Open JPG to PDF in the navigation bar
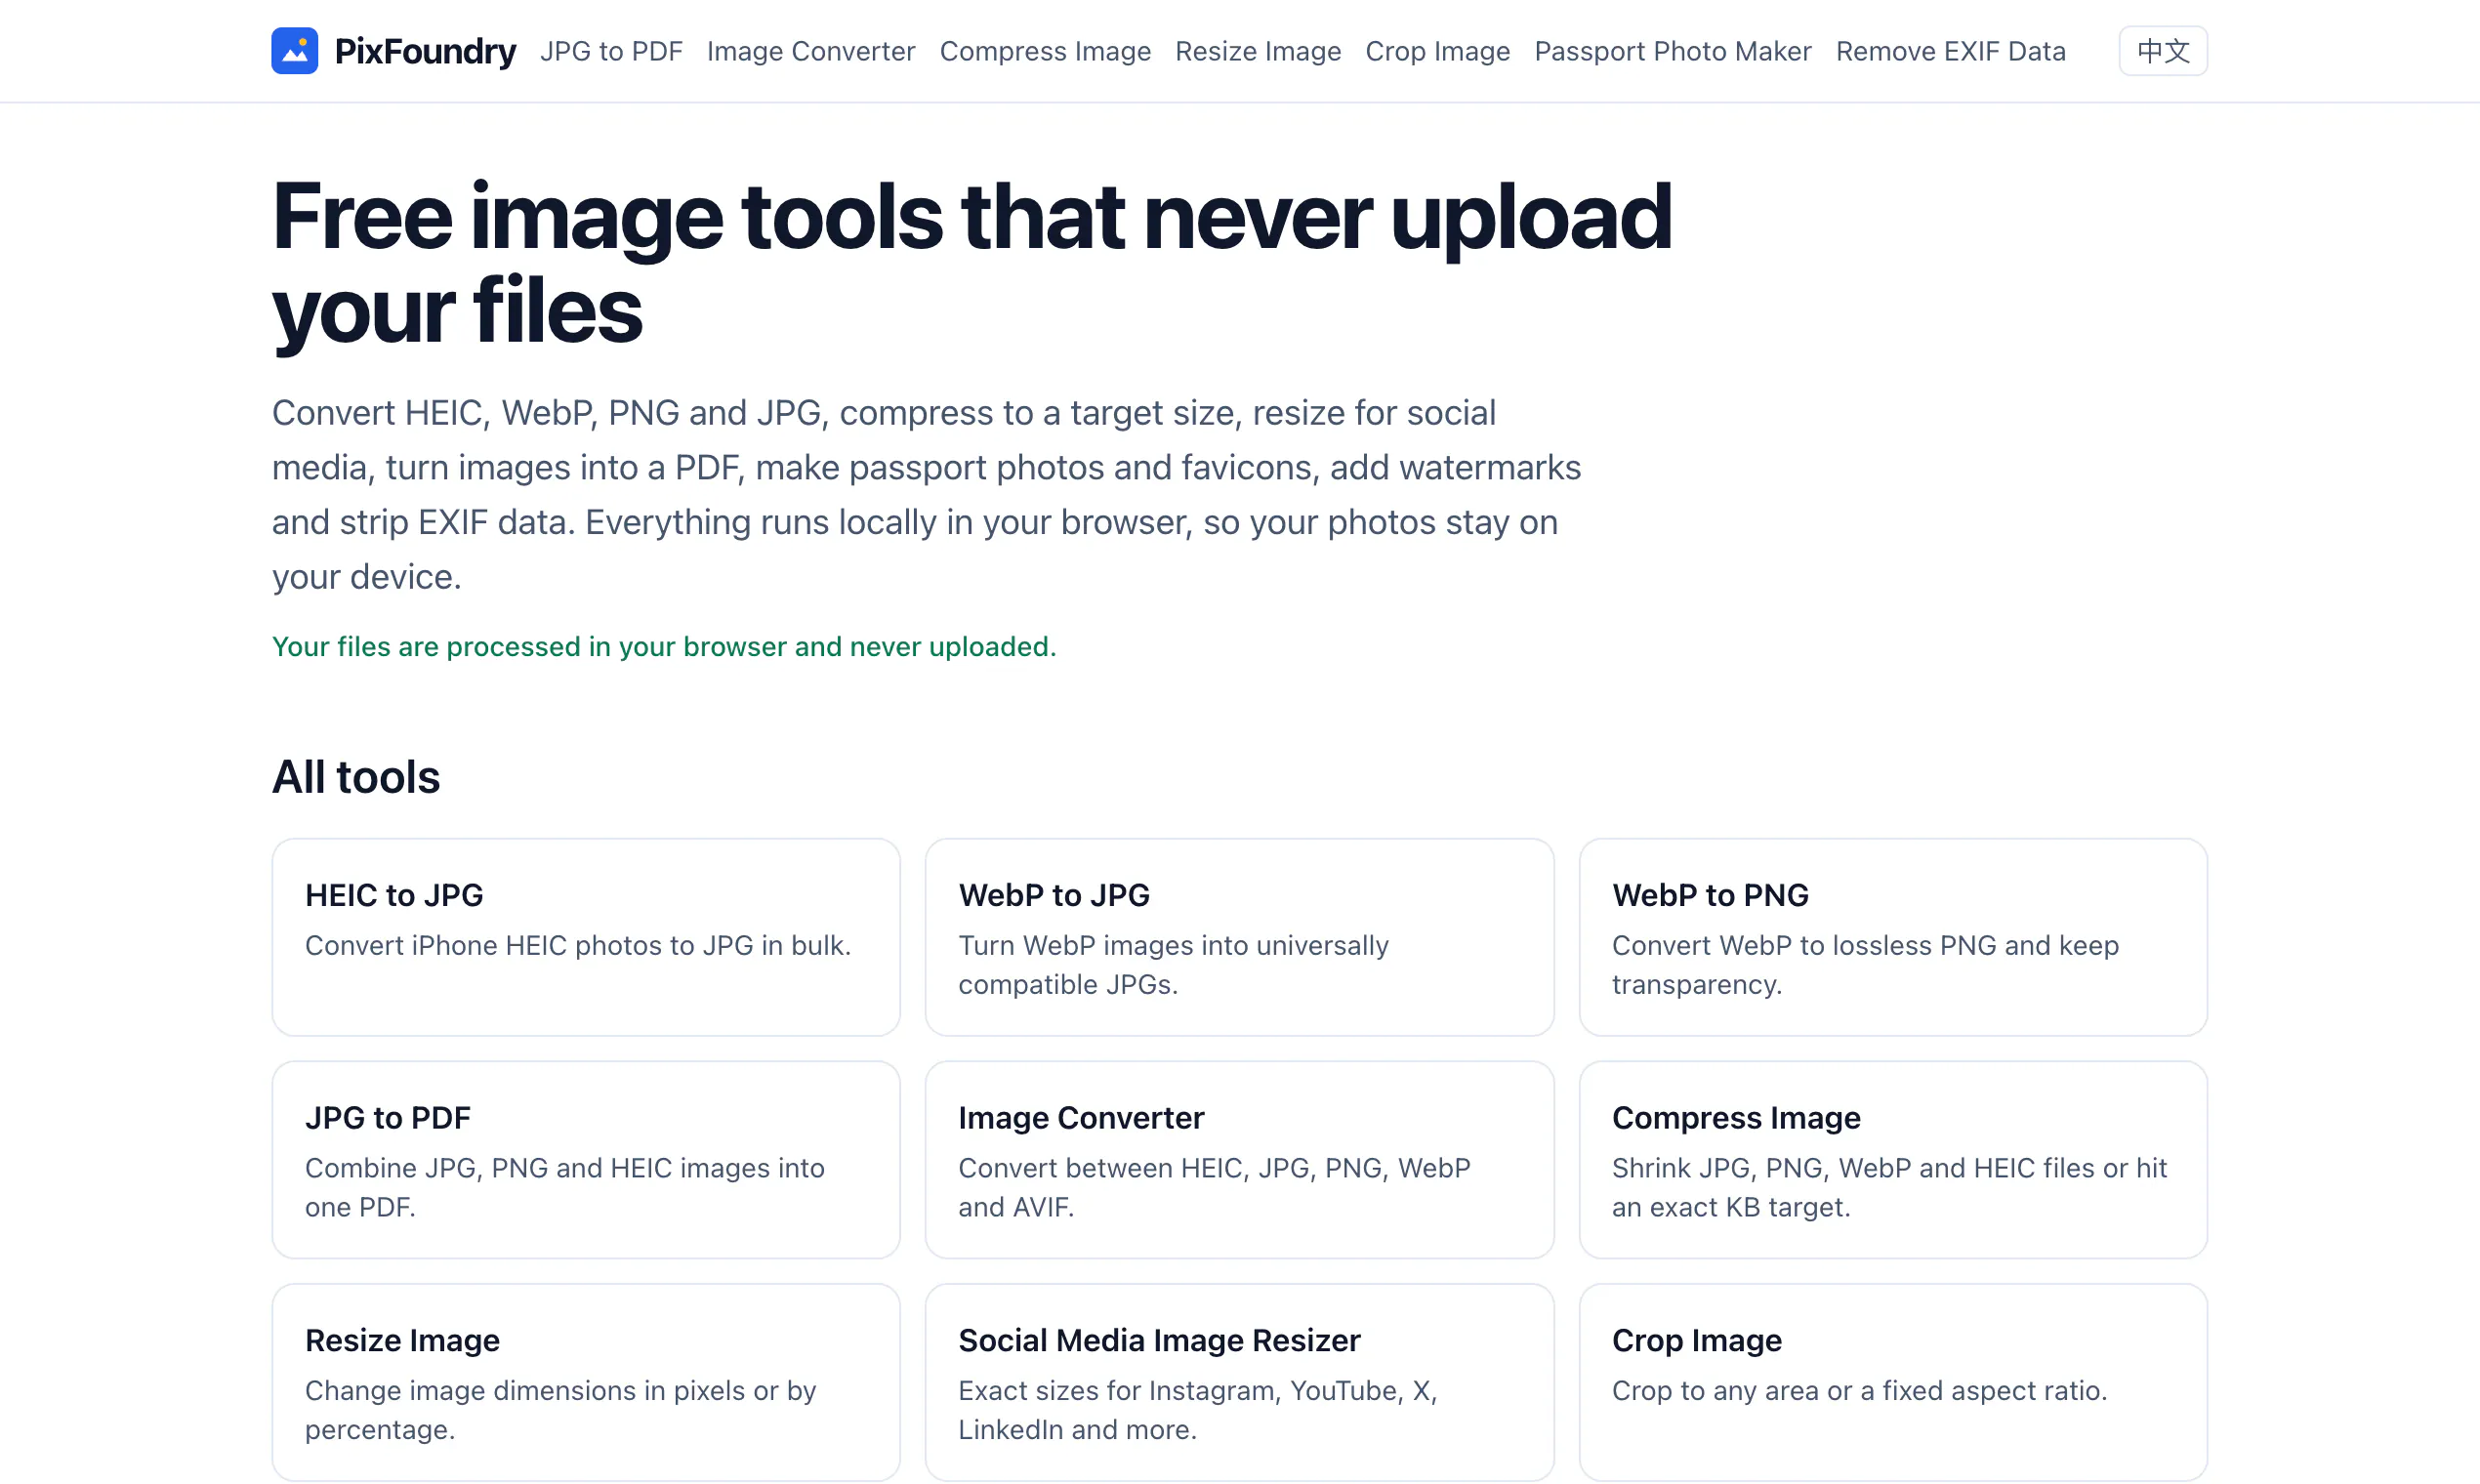This screenshot has width=2480, height=1484. click(x=611, y=51)
